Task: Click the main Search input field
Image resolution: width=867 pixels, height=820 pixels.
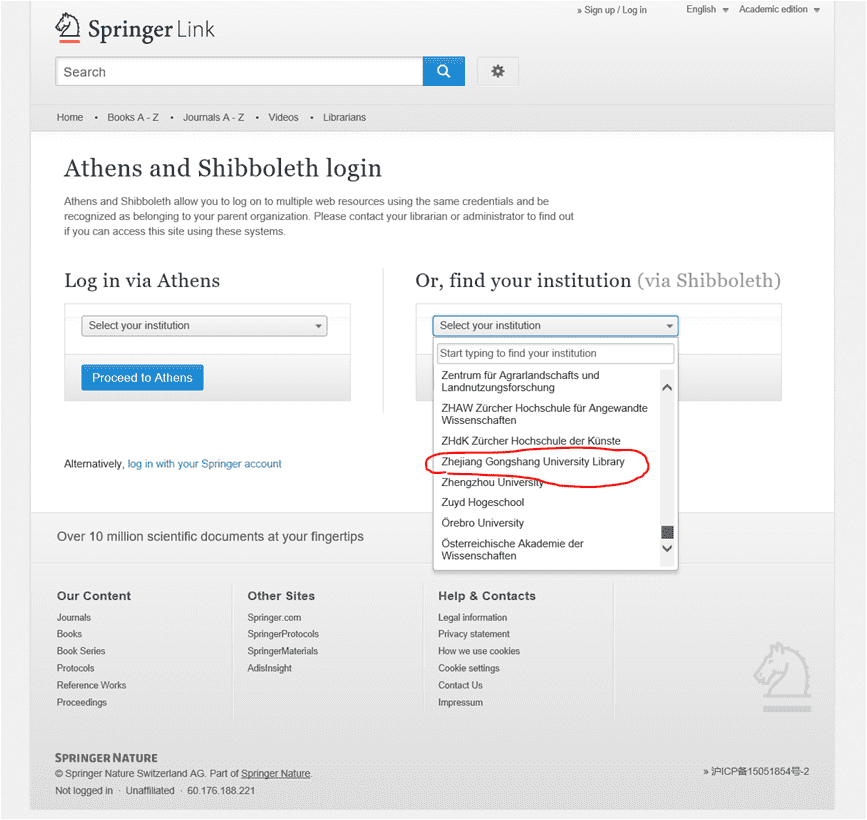Action: (239, 72)
